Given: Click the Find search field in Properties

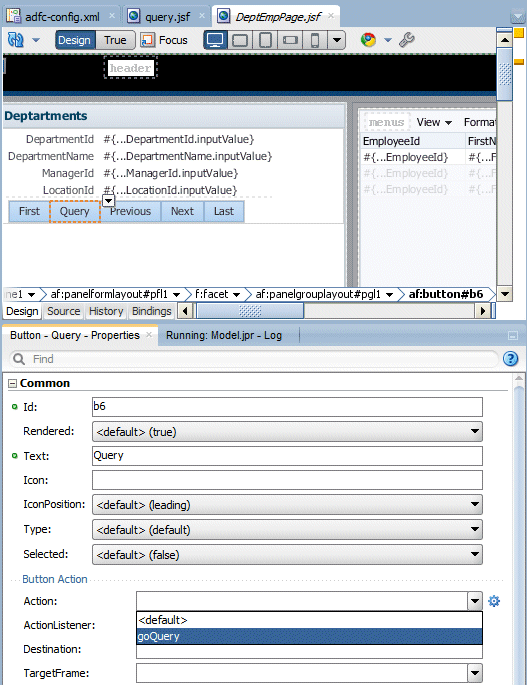Looking at the screenshot, I should 253,359.
